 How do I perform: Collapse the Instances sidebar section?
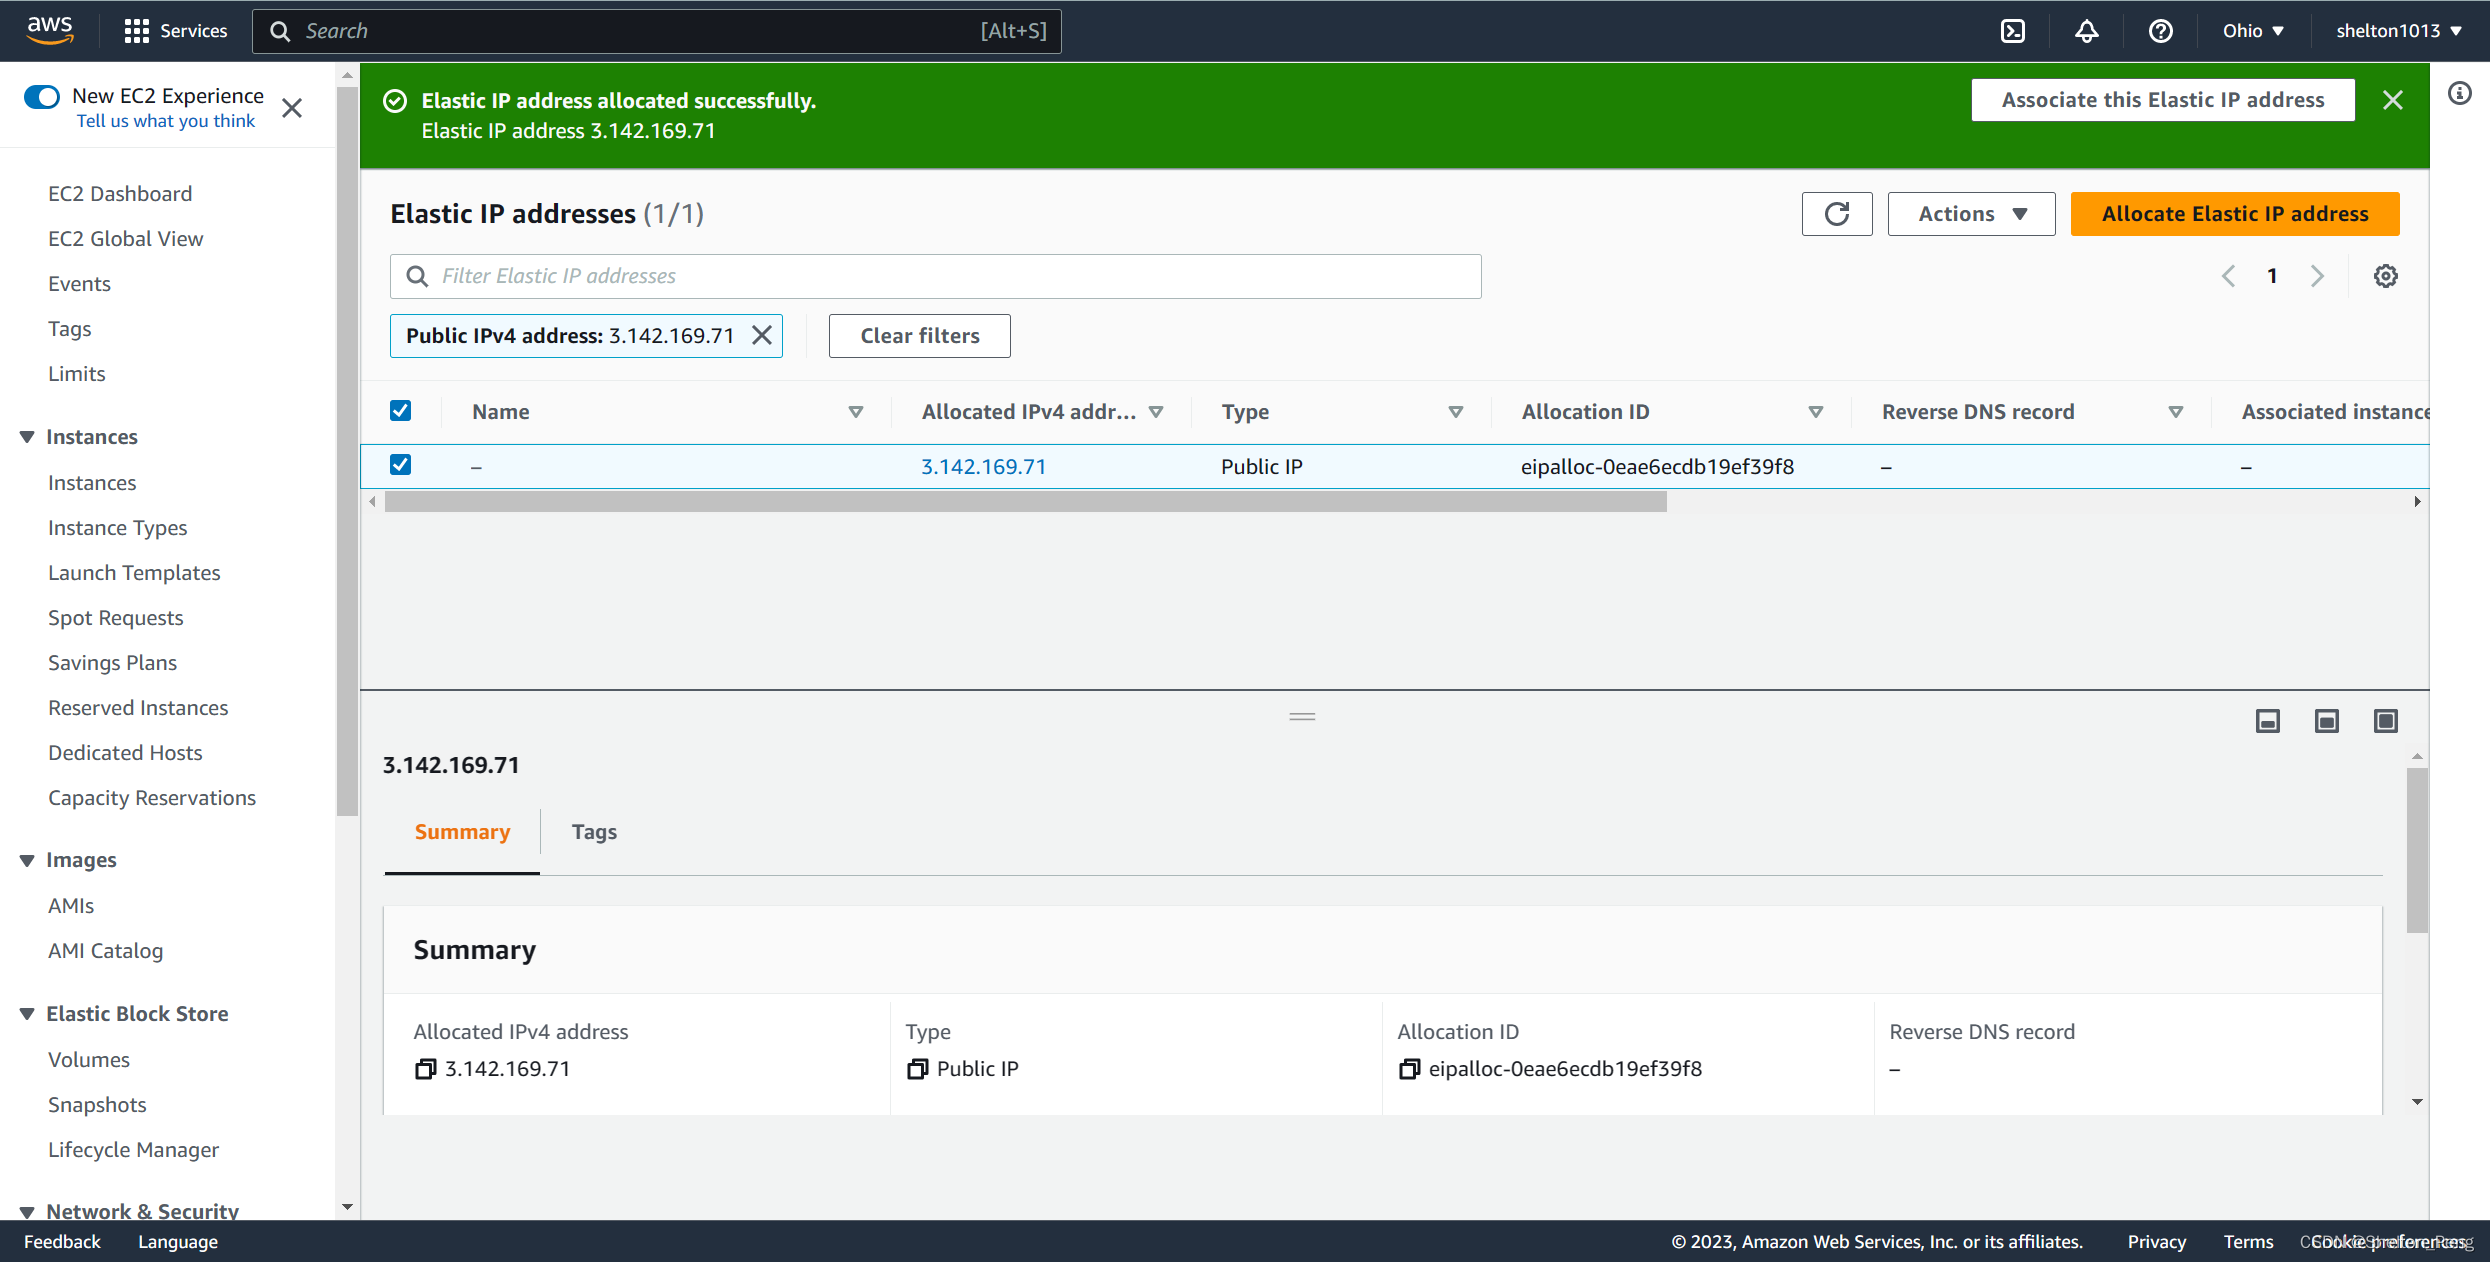tap(27, 437)
